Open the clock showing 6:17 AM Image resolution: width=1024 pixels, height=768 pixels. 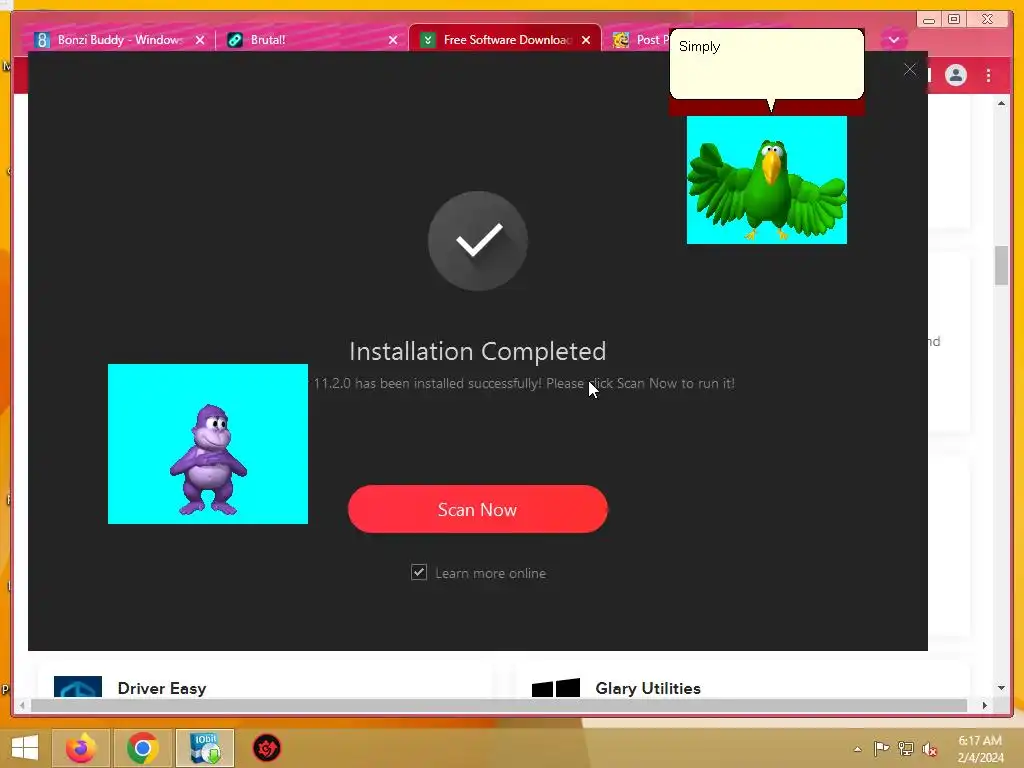(x=980, y=749)
